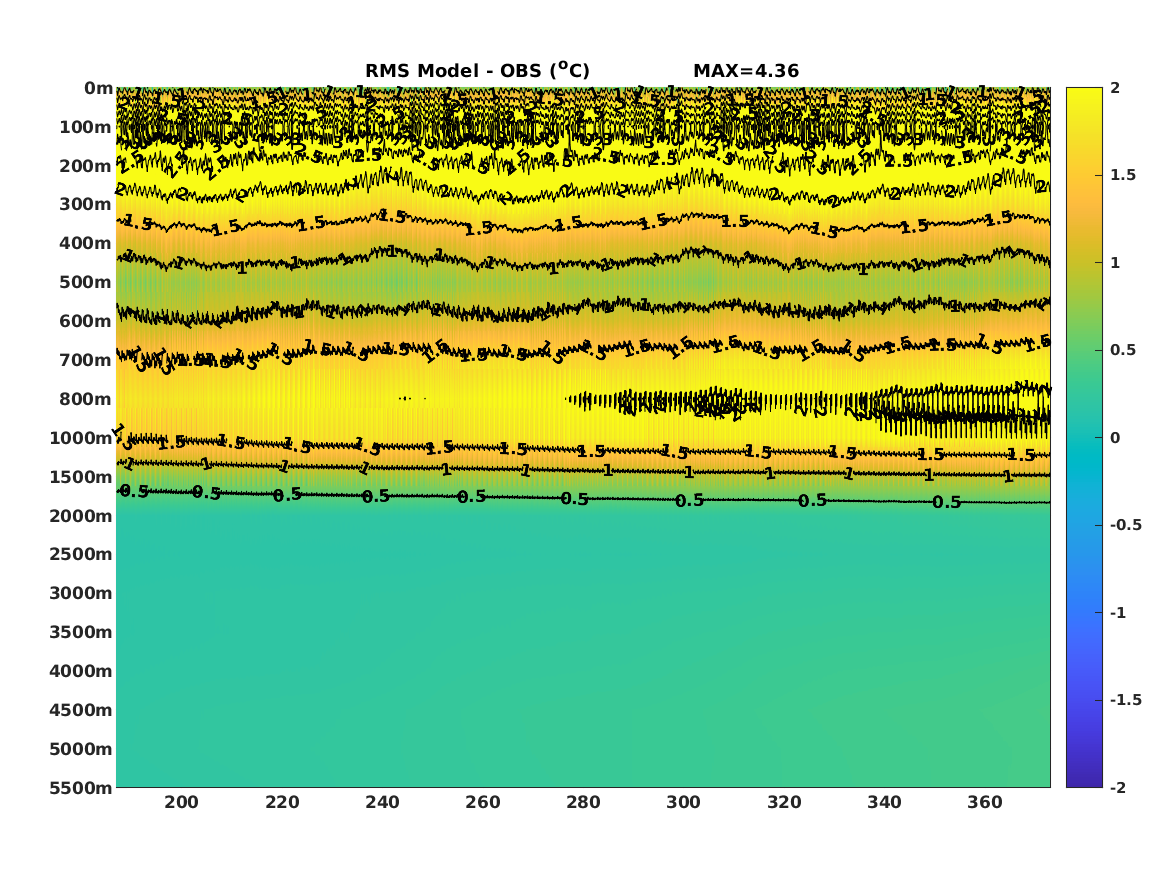Click the '200' x-axis tick label
Screen dimensions: 1167x875
(182, 802)
